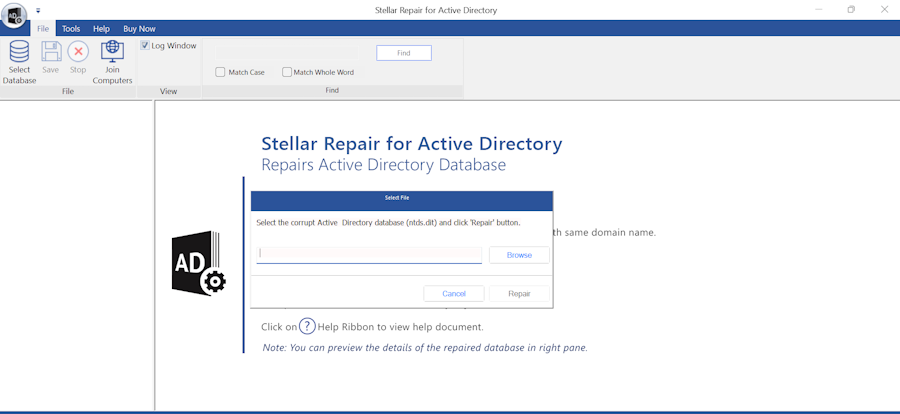The image size is (900, 414).
Task: Open the Buy Now tab
Action: point(139,29)
